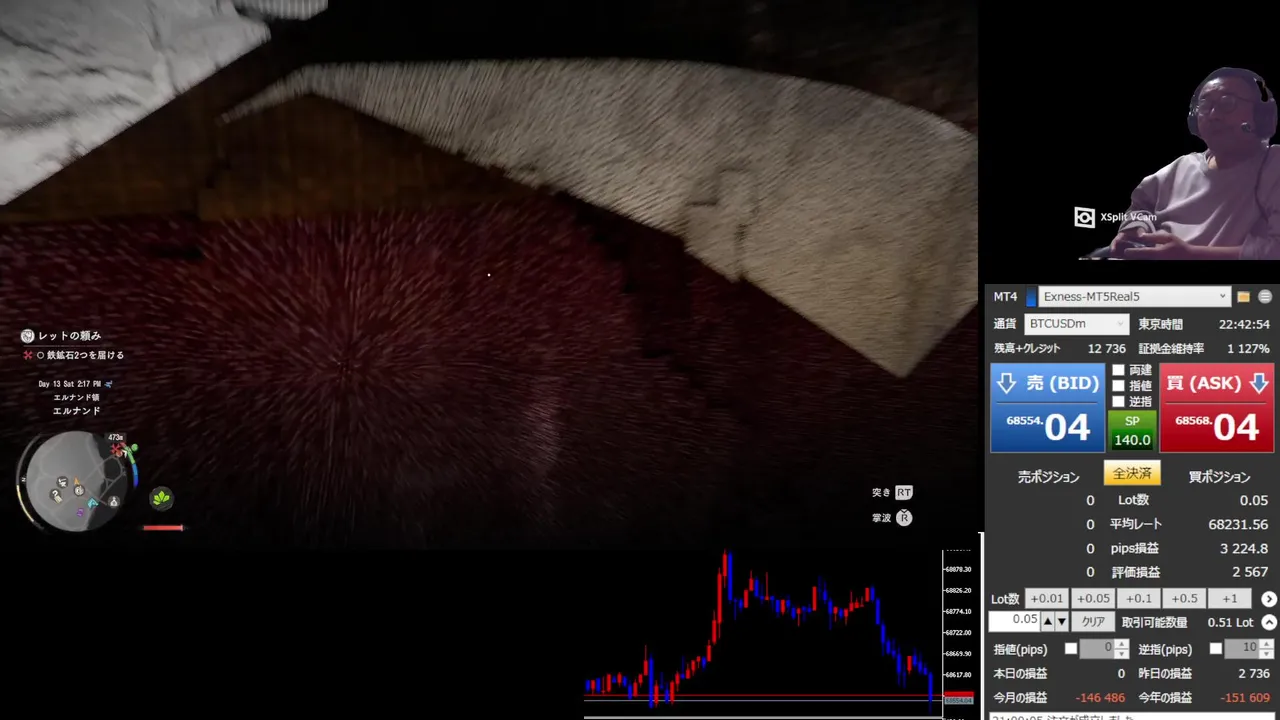Open the BTCUSDm currency dropdown
The image size is (1280, 720).
click(x=1077, y=324)
